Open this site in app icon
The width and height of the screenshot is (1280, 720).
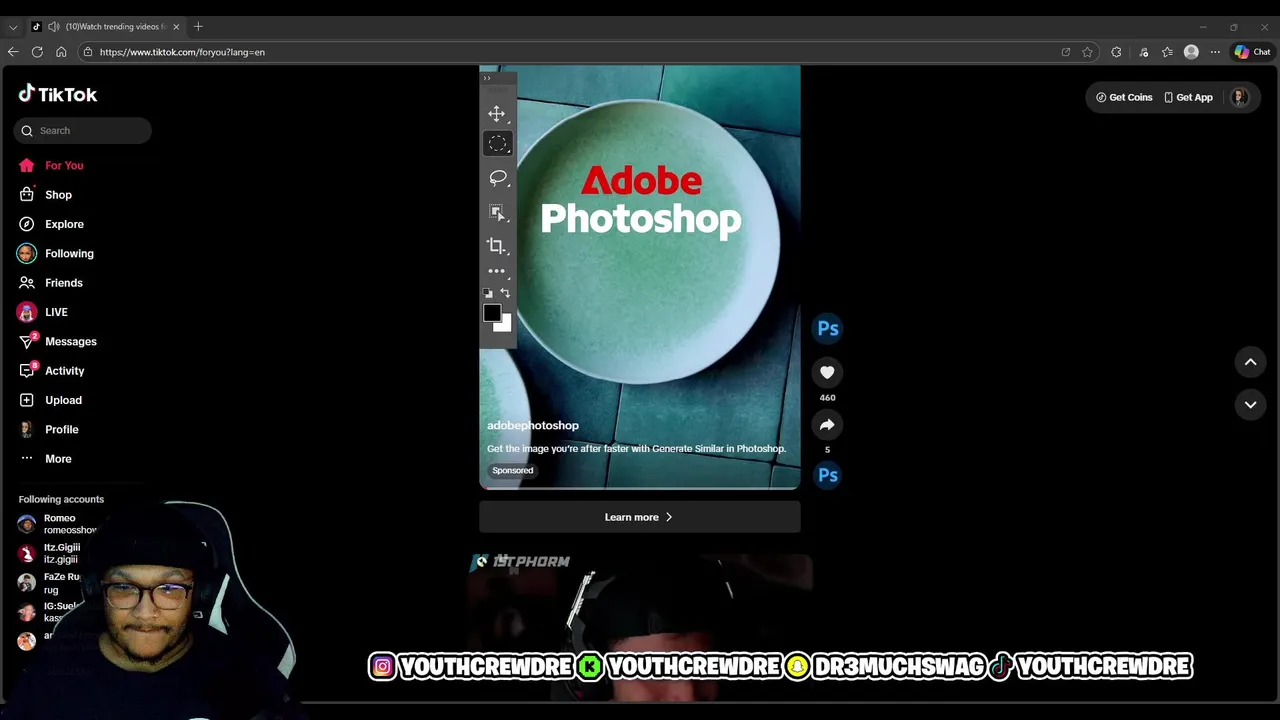pyautogui.click(x=1065, y=52)
